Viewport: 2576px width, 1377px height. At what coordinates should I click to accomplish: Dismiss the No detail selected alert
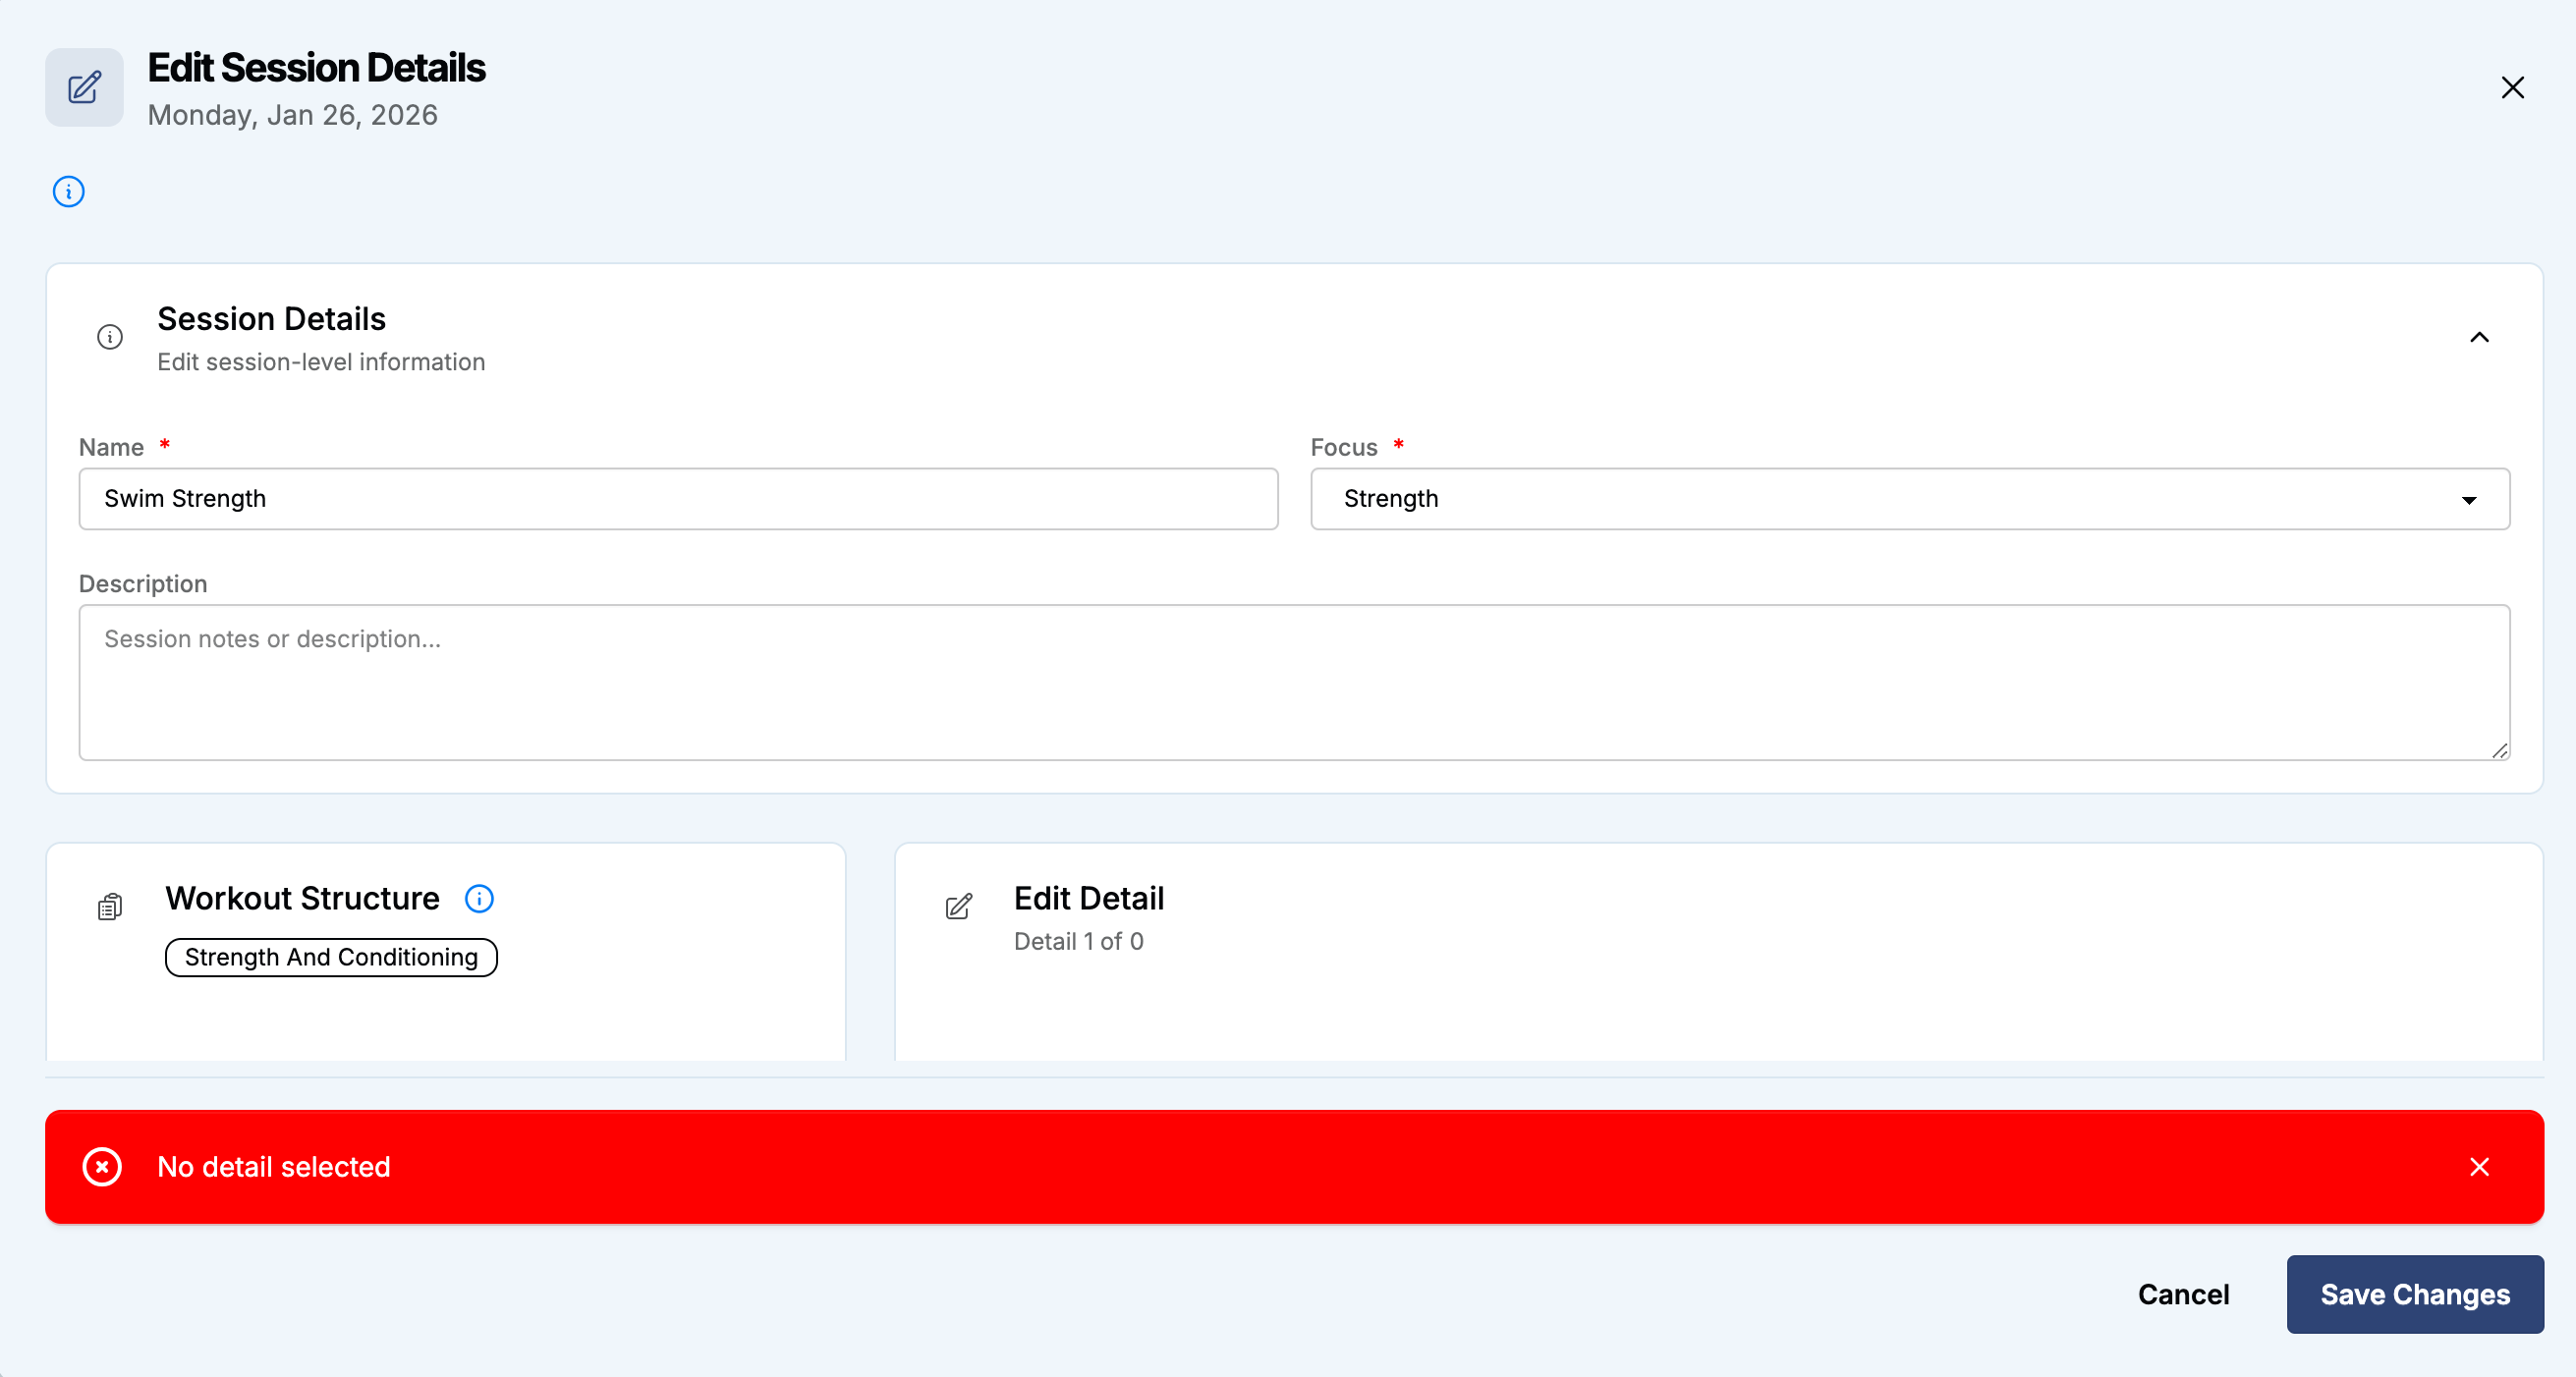pos(2479,1166)
